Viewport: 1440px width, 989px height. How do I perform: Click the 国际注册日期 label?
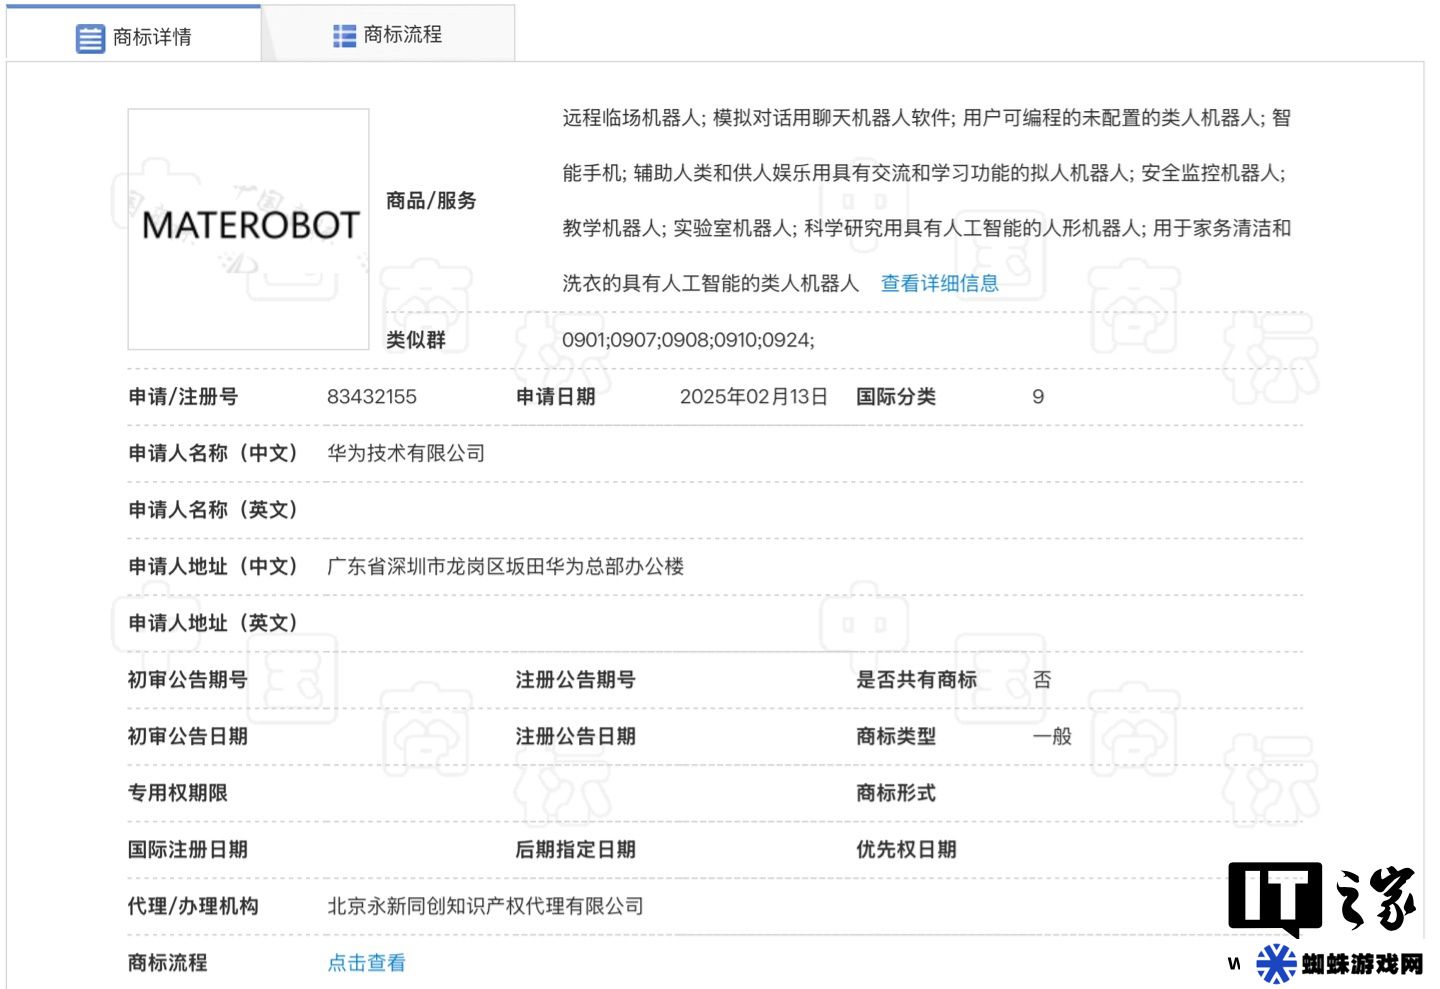click(x=188, y=849)
